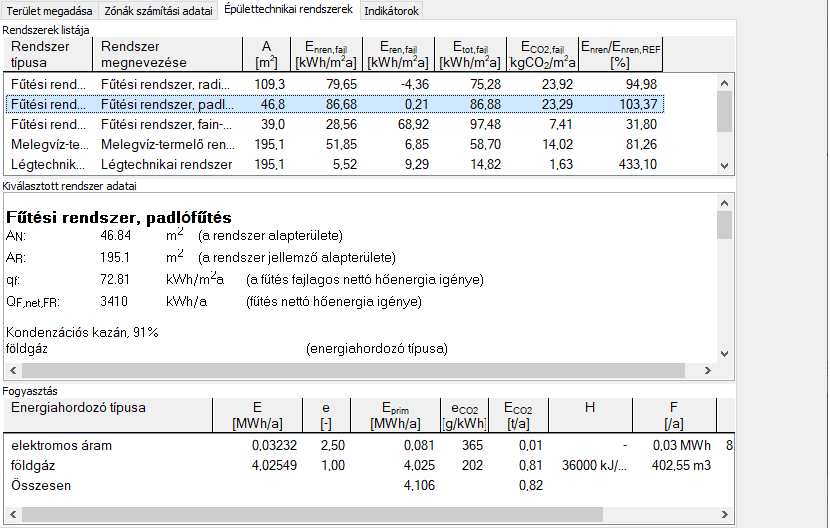Viewport: 830px width, 528px height.
Task: Click systems list scroll down arrow
Action: 725,166
